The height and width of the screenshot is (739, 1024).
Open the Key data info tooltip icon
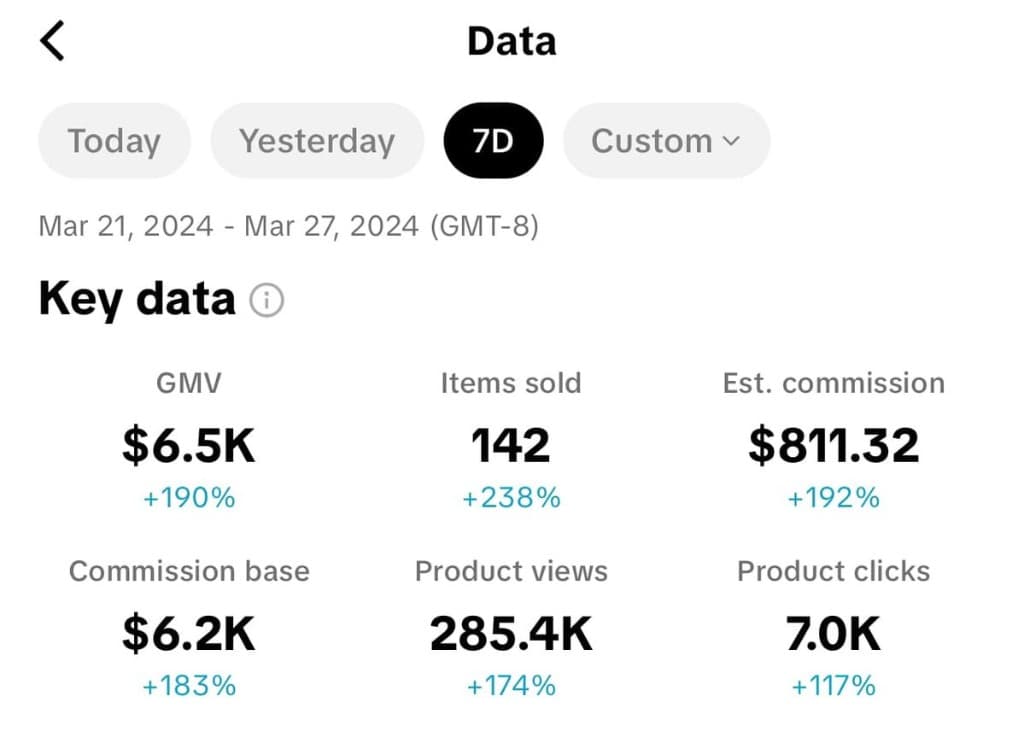click(266, 300)
